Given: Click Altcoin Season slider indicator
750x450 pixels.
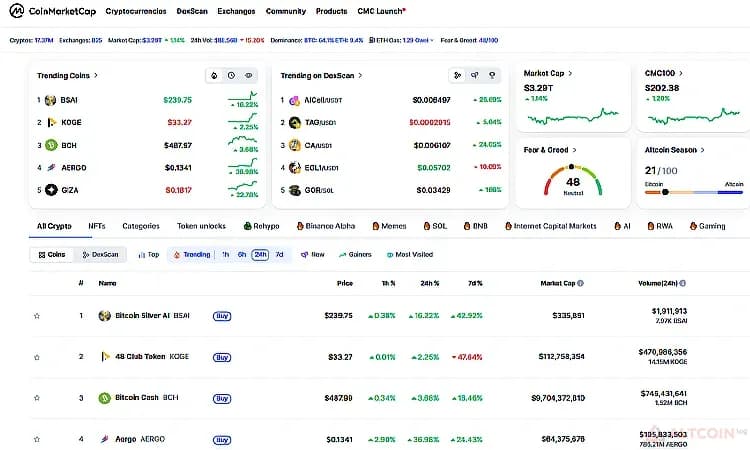Looking at the screenshot, I should click(x=665, y=192).
